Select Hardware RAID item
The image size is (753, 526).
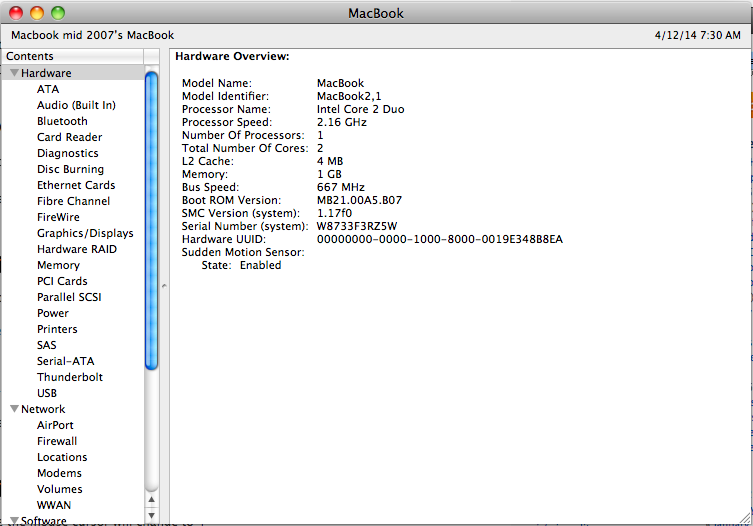[77, 249]
